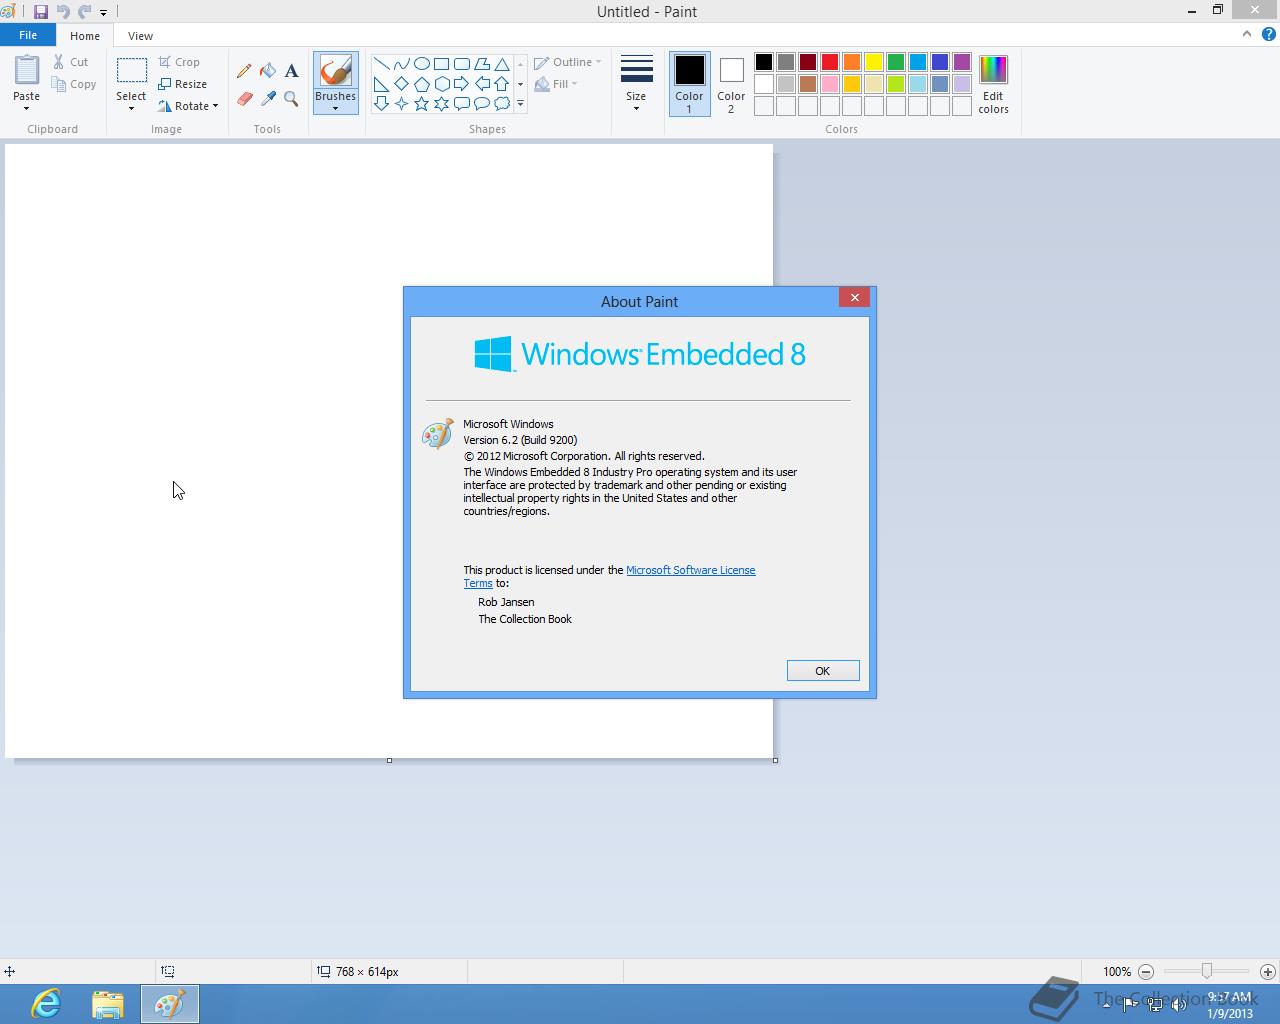This screenshot has width=1280, height=1024.
Task: Choose the Rounded rectangular callout shape
Action: 461,103
